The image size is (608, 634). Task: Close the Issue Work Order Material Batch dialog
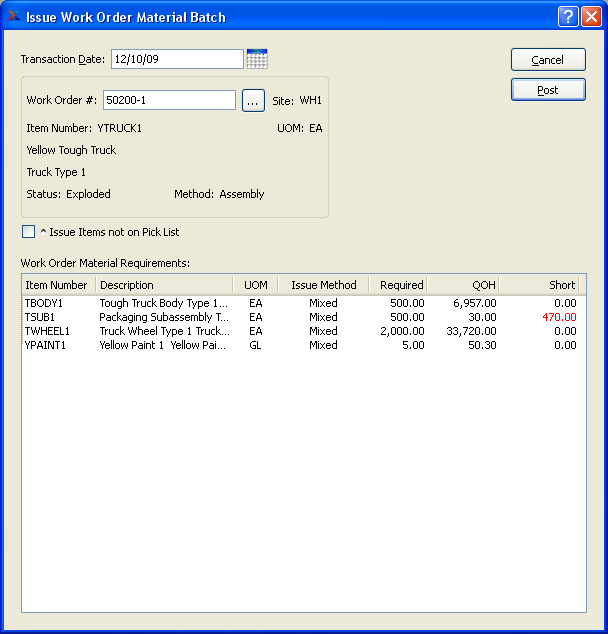tap(591, 17)
